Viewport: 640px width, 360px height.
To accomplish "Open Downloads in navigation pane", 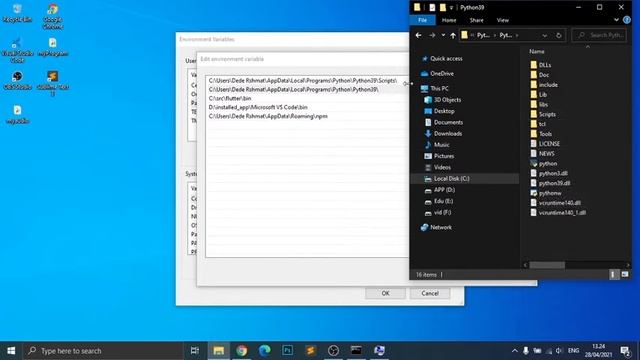I will 448,133.
